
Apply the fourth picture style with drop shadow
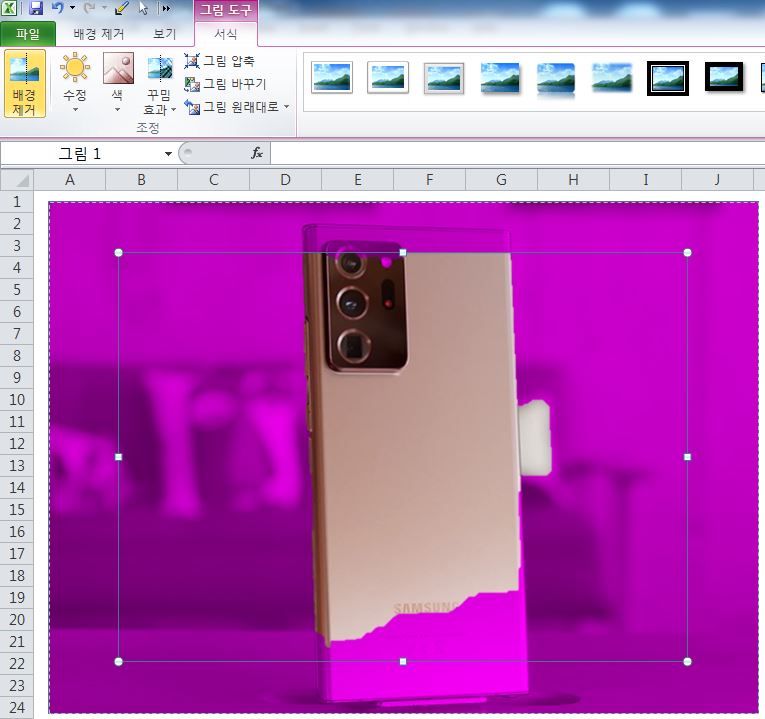[x=500, y=78]
